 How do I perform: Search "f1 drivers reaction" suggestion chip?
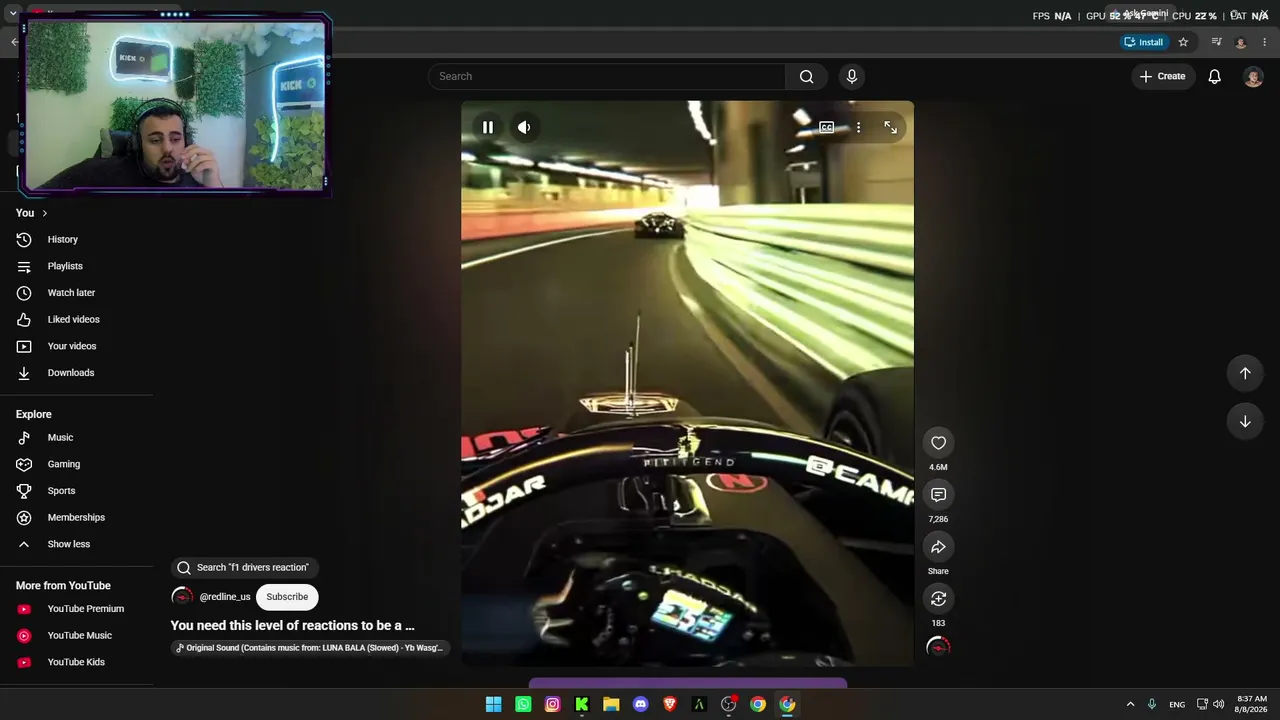(244, 567)
